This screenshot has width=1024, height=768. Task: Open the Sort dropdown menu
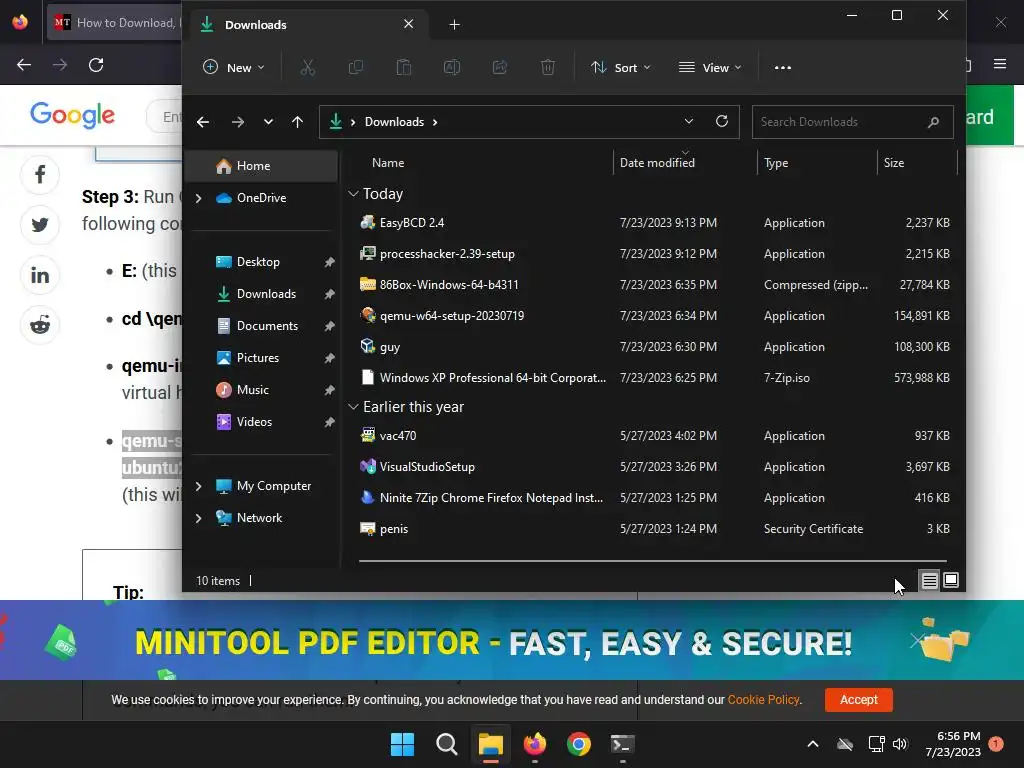point(620,67)
